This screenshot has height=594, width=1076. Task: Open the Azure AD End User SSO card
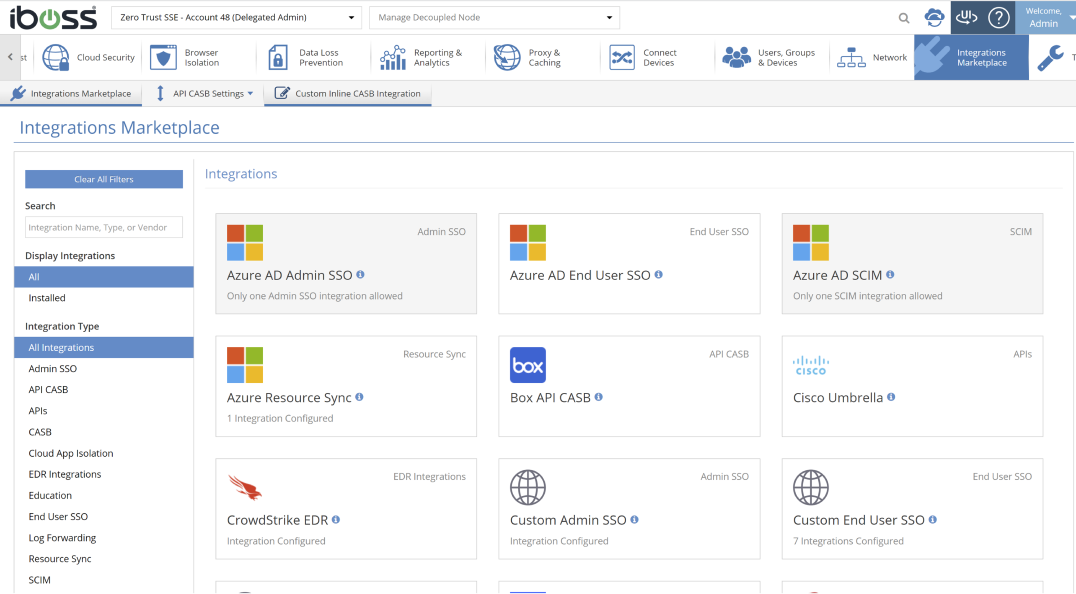click(629, 263)
